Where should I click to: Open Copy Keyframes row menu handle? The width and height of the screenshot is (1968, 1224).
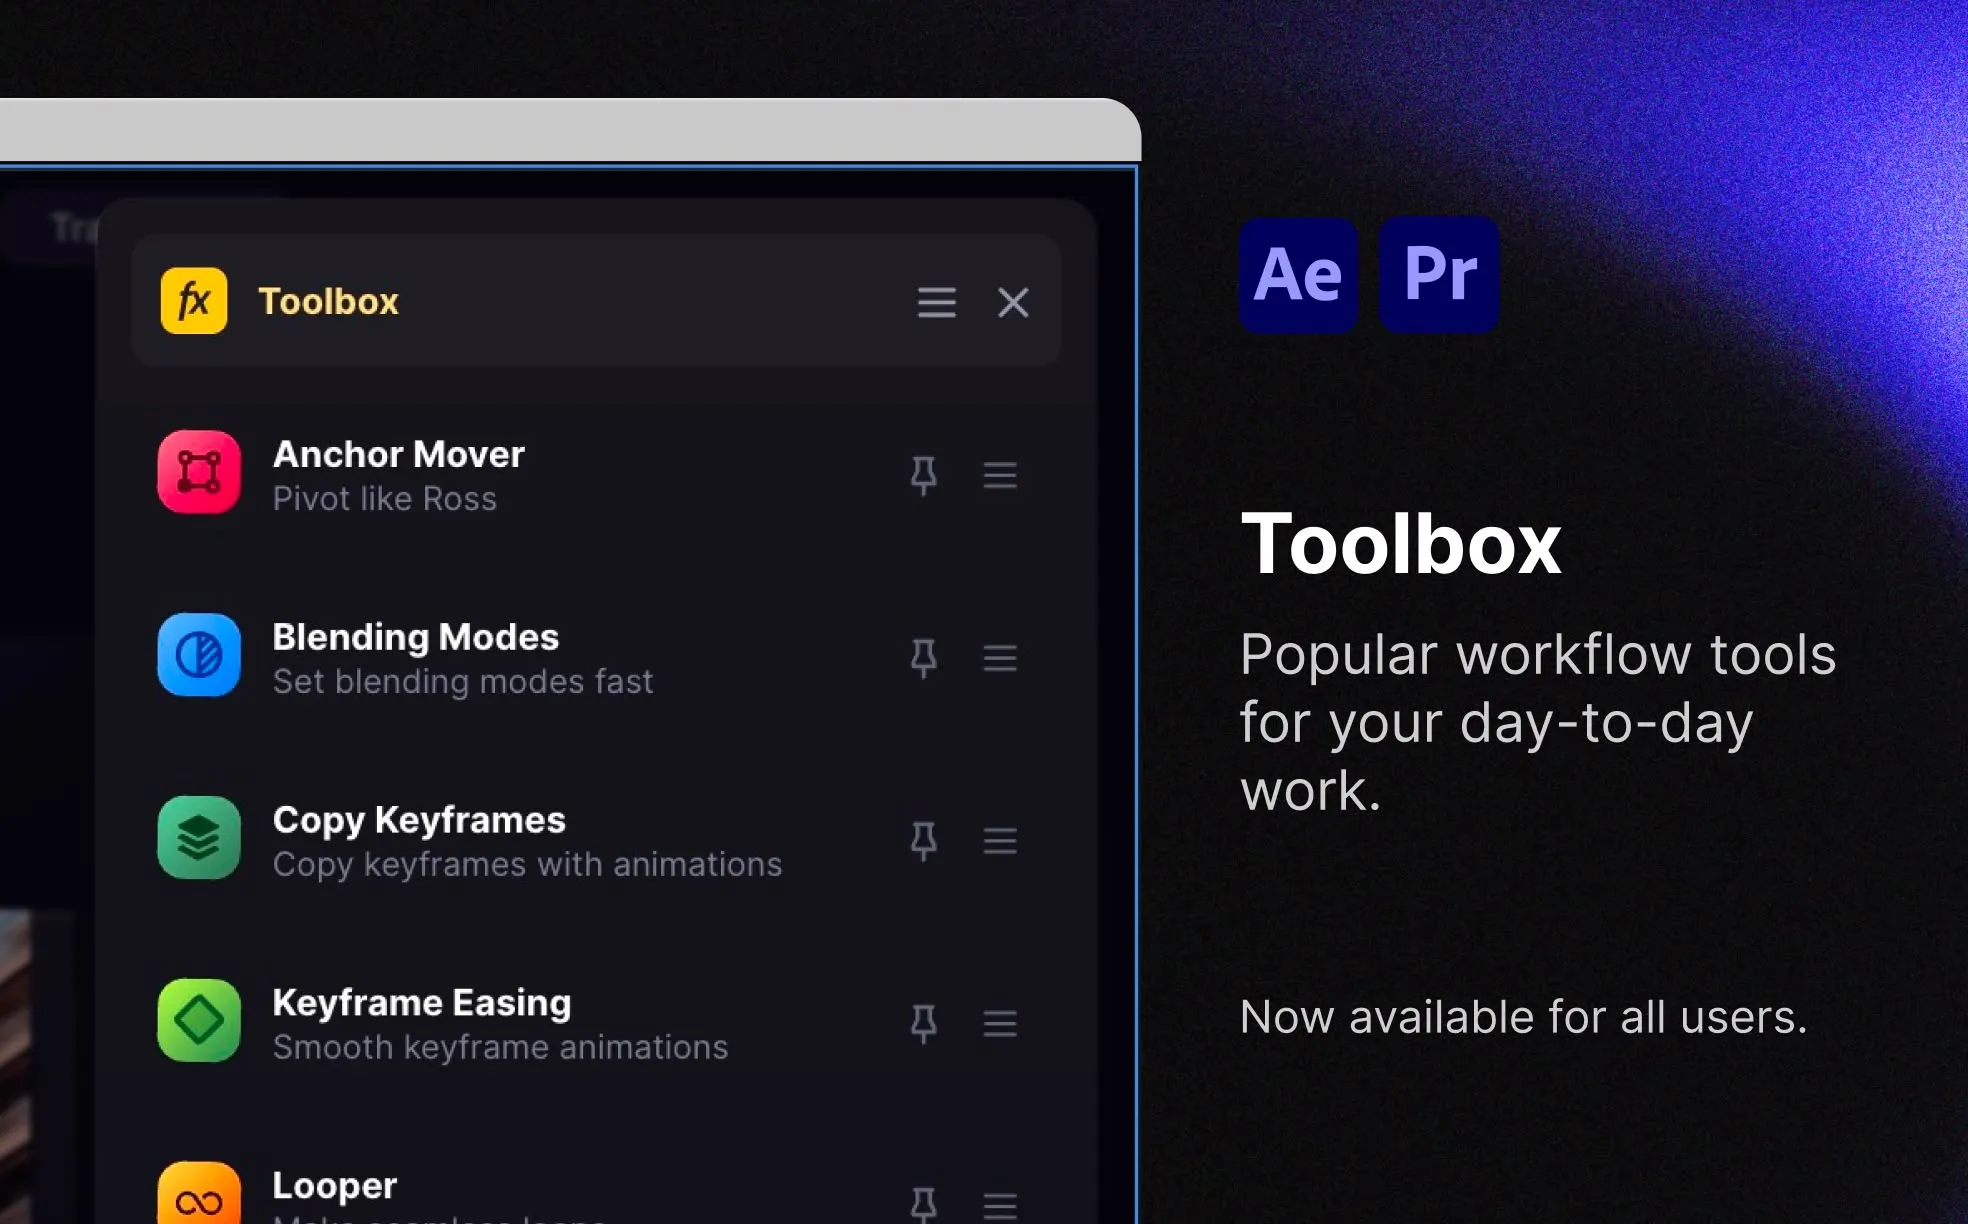[1000, 841]
